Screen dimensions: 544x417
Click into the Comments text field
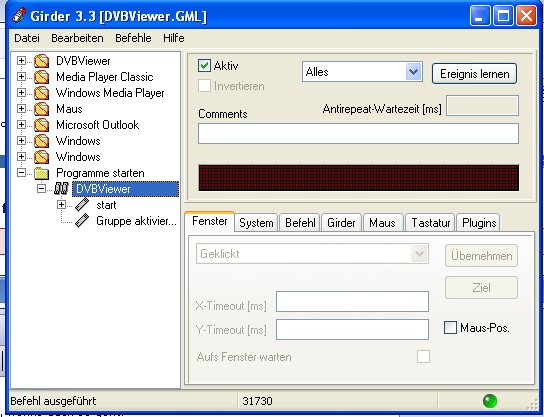tap(358, 134)
